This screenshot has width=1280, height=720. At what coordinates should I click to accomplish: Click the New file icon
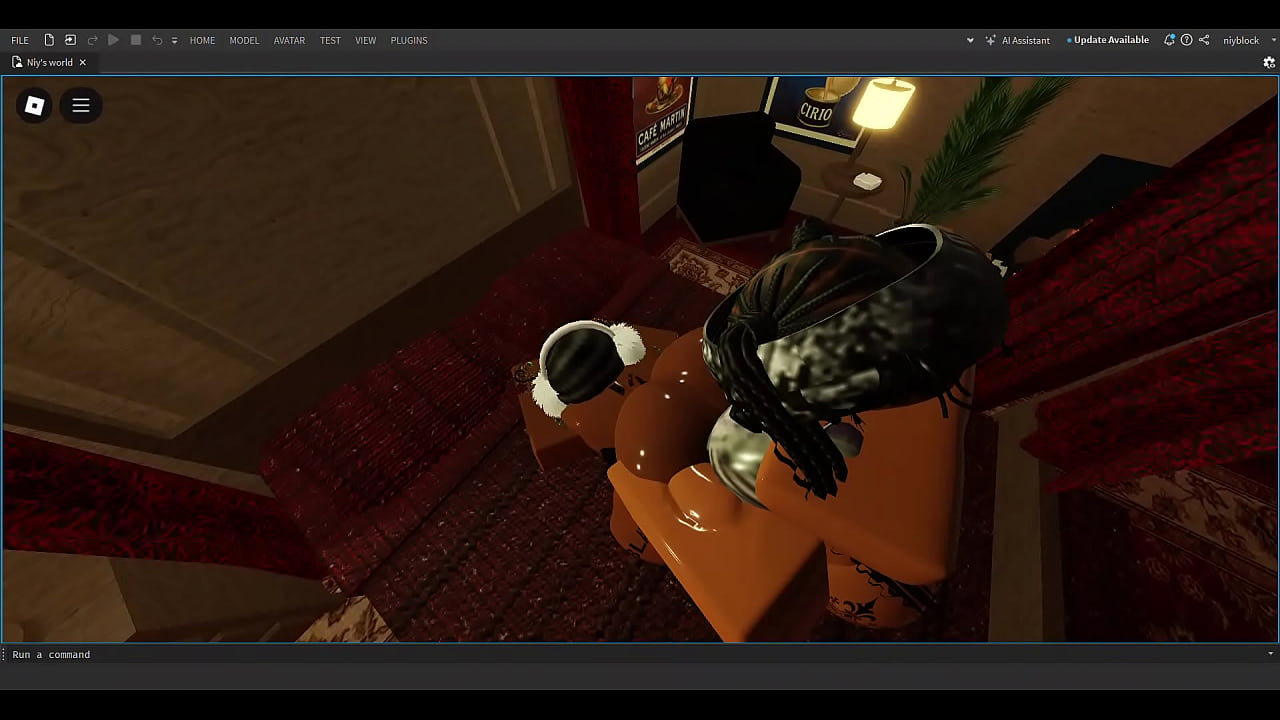(49, 40)
